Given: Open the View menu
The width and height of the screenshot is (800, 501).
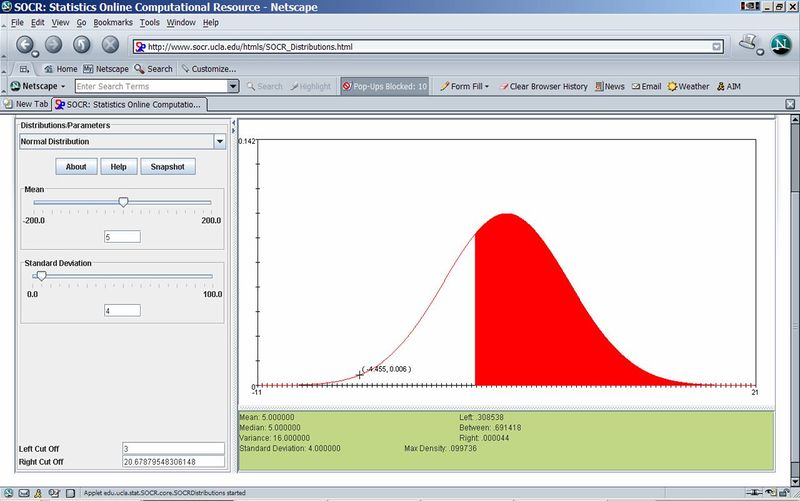Looking at the screenshot, I should (60, 22).
